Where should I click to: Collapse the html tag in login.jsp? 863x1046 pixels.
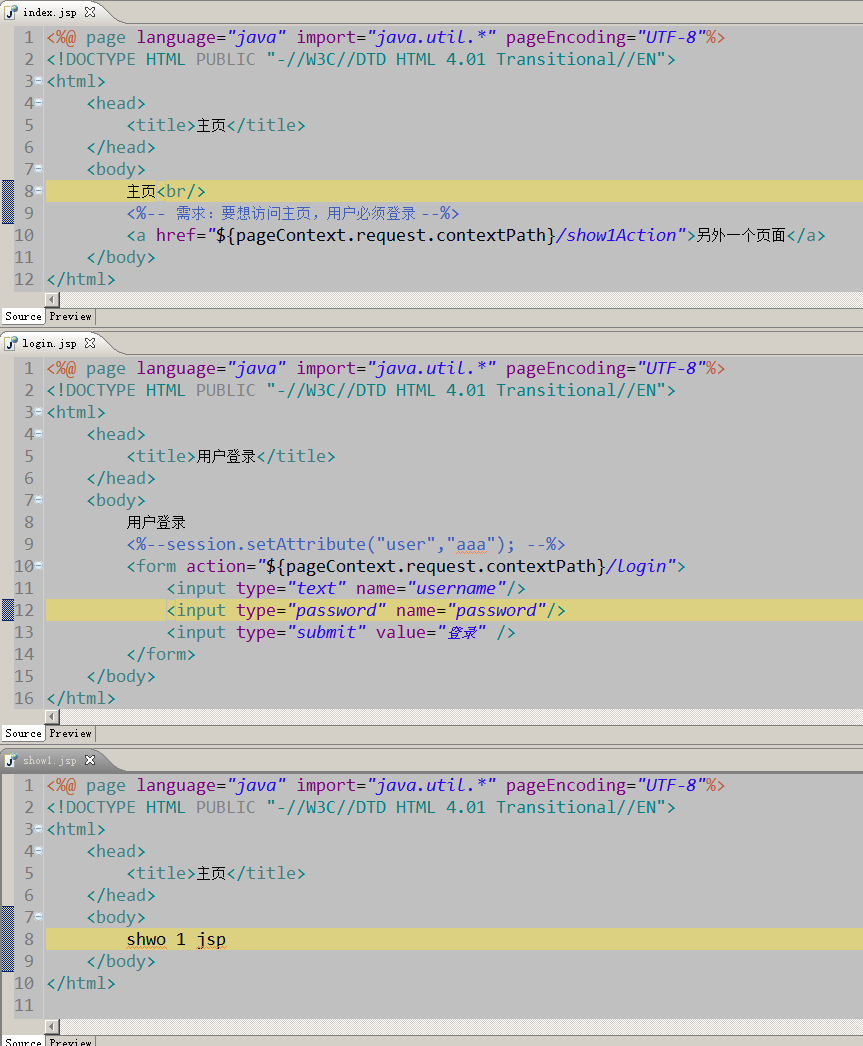(x=39, y=412)
